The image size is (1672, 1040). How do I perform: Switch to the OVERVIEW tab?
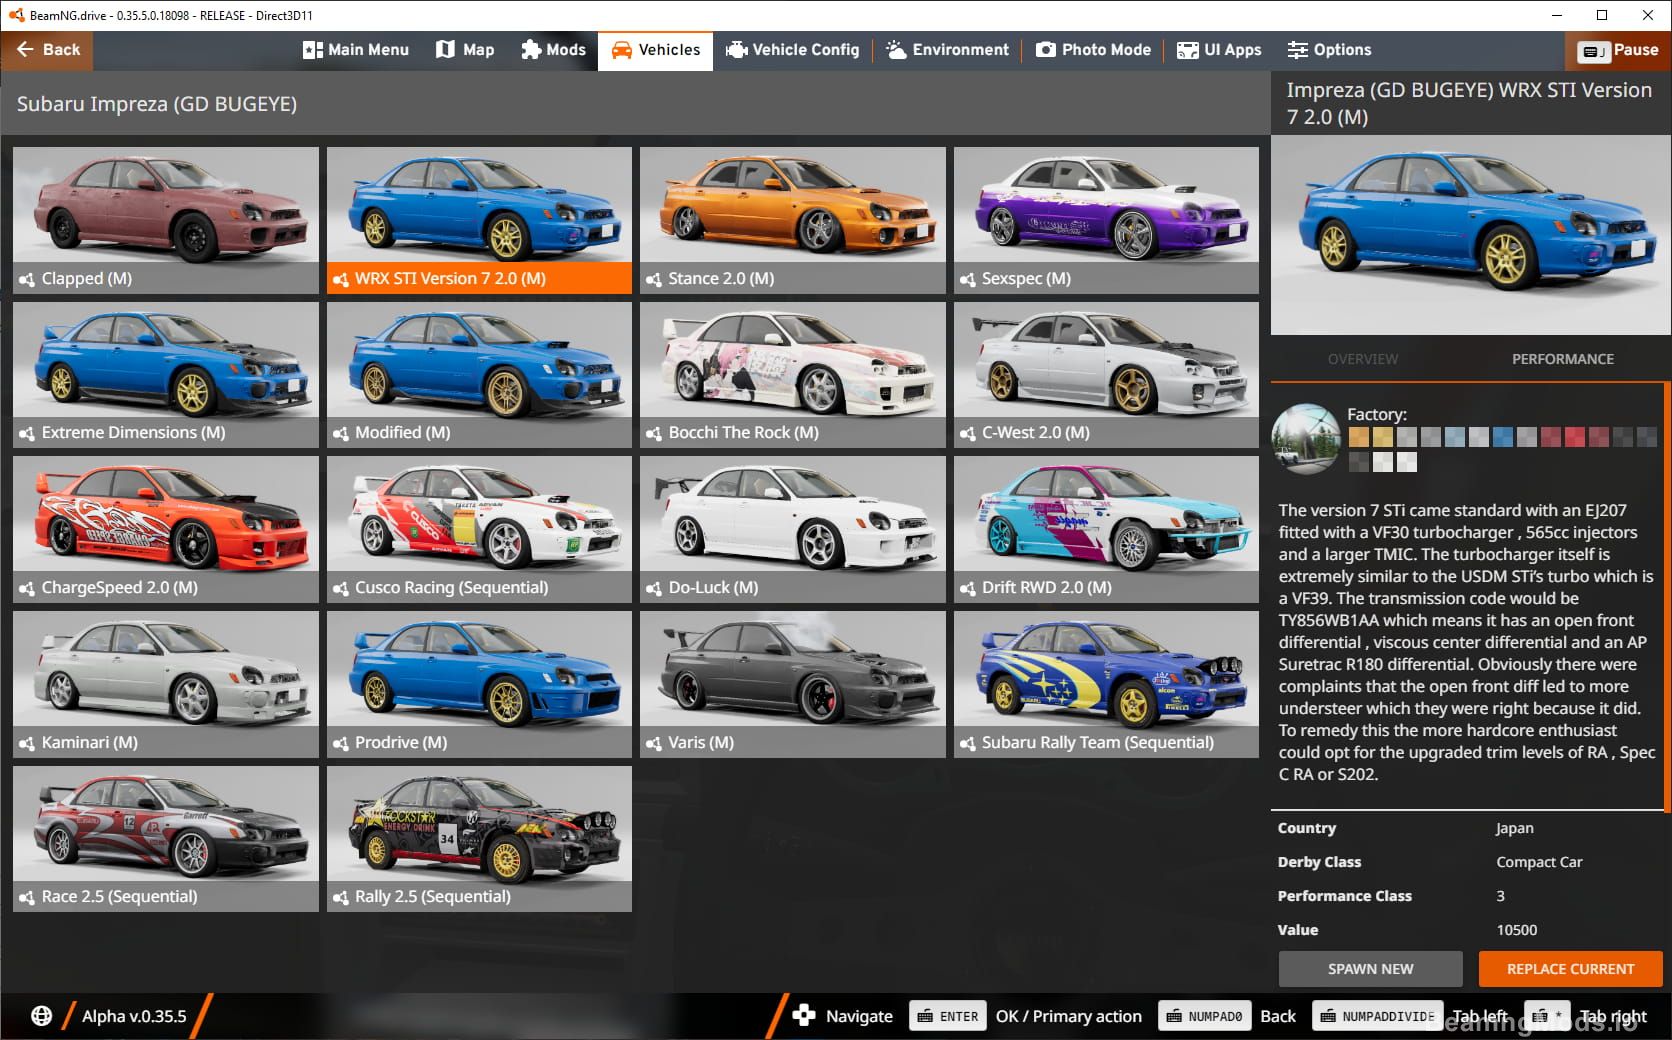click(1363, 359)
